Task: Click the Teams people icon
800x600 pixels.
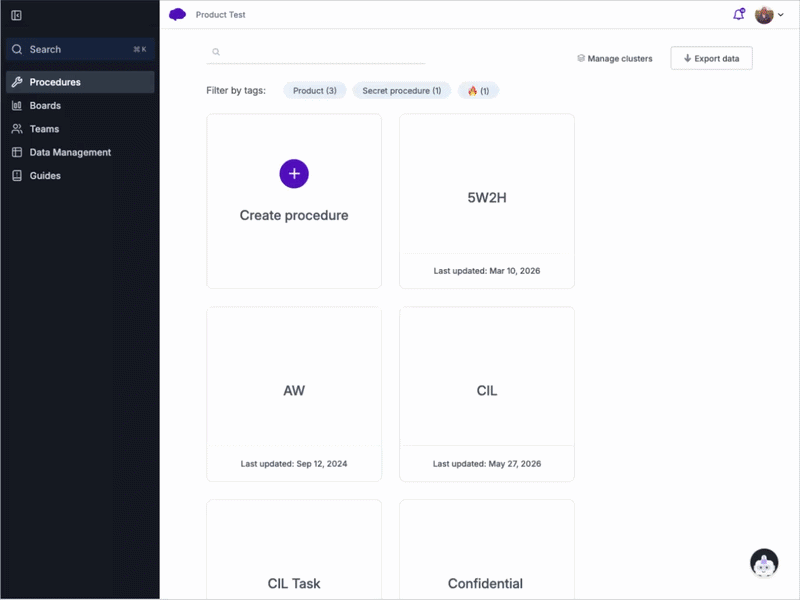Action: coord(17,129)
